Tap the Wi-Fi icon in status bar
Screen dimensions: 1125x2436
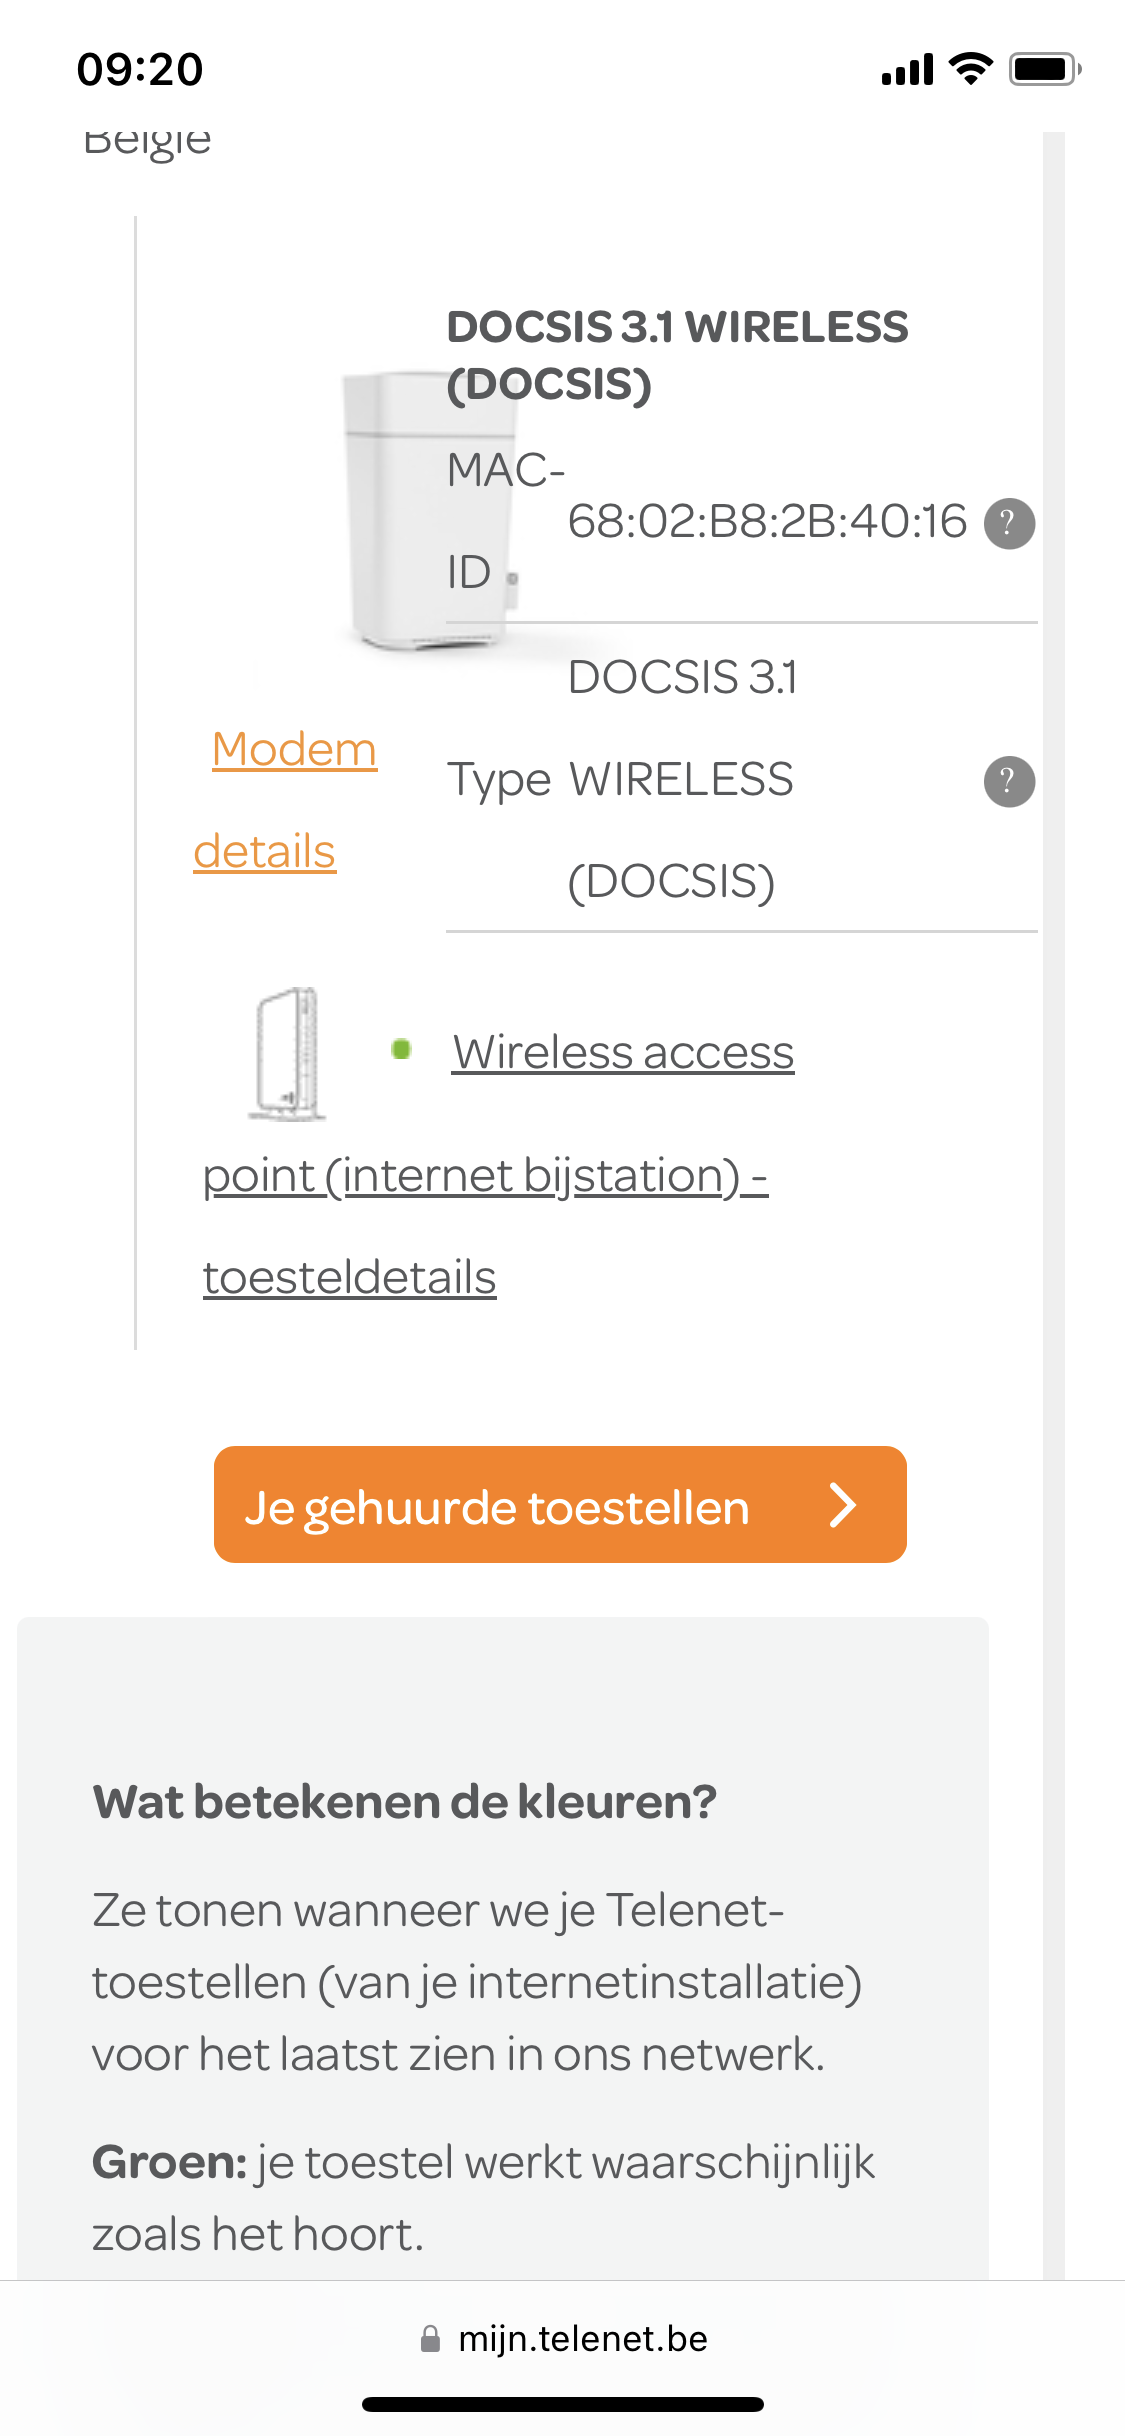point(969,69)
